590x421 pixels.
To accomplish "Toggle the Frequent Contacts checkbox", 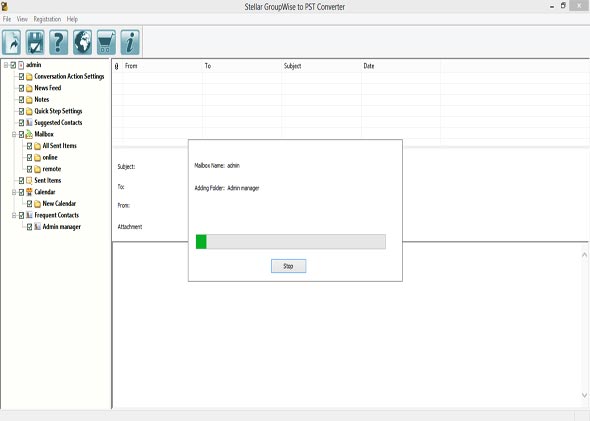I will [x=21, y=215].
